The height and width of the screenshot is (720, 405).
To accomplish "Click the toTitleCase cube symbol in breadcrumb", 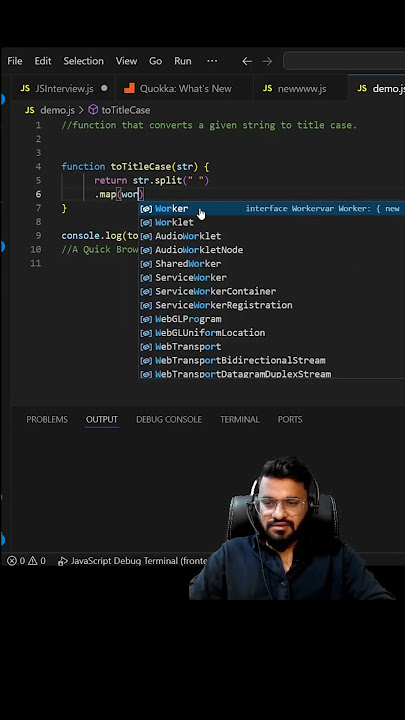I will click(93, 110).
